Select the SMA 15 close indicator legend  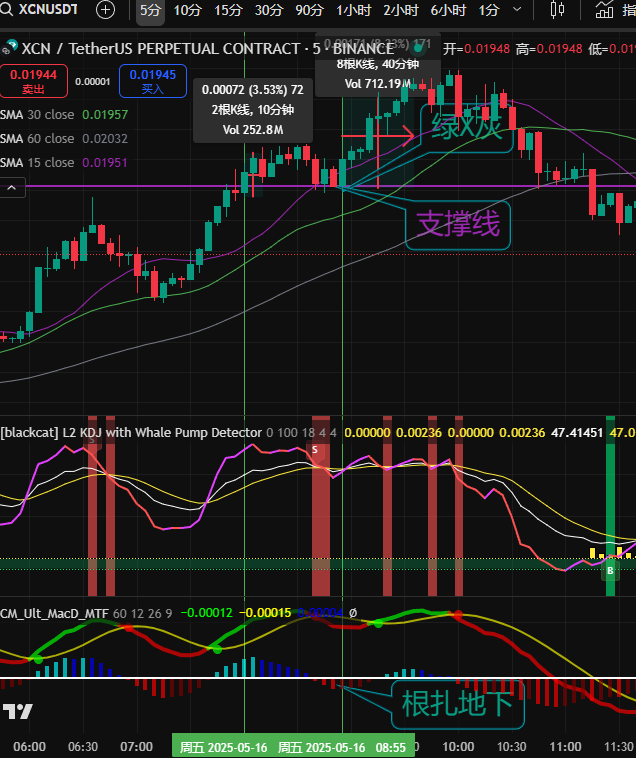tap(64, 162)
